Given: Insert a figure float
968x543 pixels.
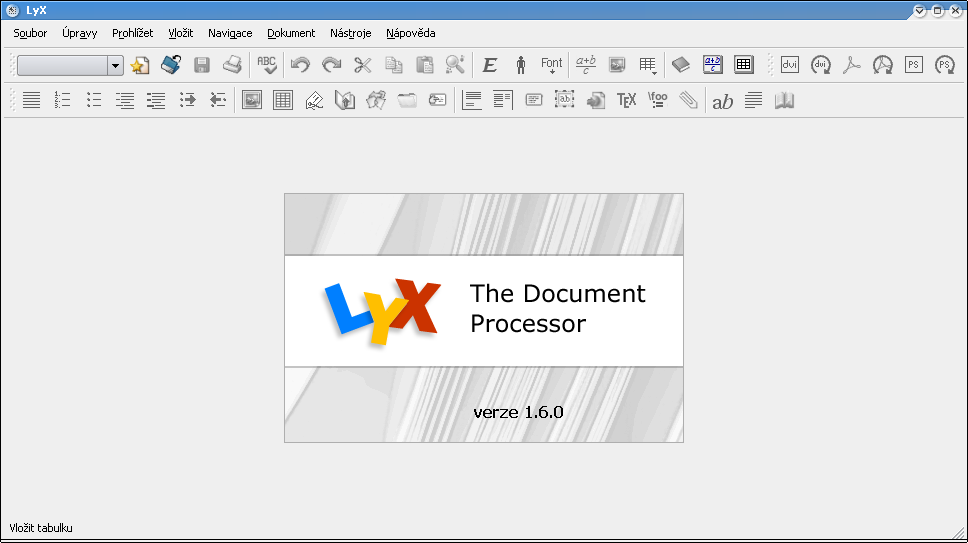Looking at the screenshot, I should [x=252, y=100].
